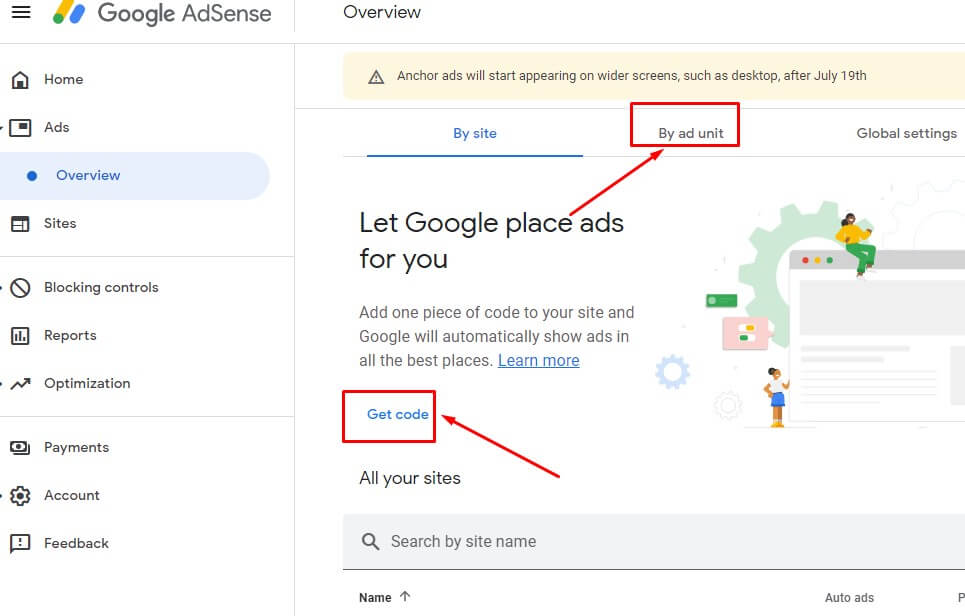The image size is (965, 616).
Task: Click the Get code button
Action: click(398, 414)
